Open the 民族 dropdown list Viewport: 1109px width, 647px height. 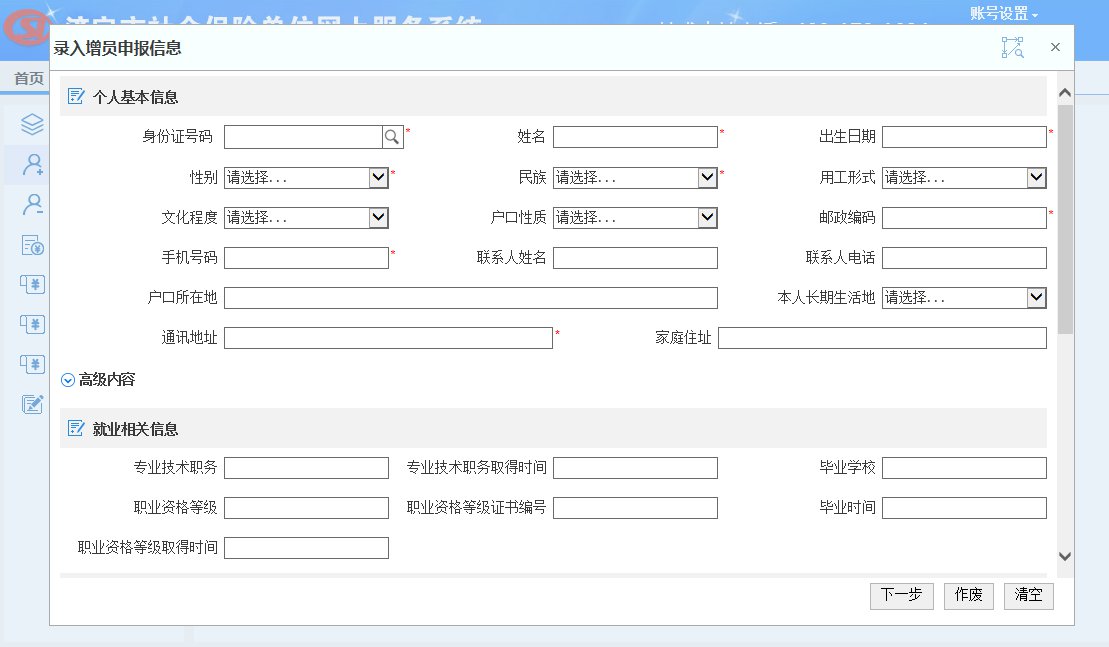tap(635, 177)
